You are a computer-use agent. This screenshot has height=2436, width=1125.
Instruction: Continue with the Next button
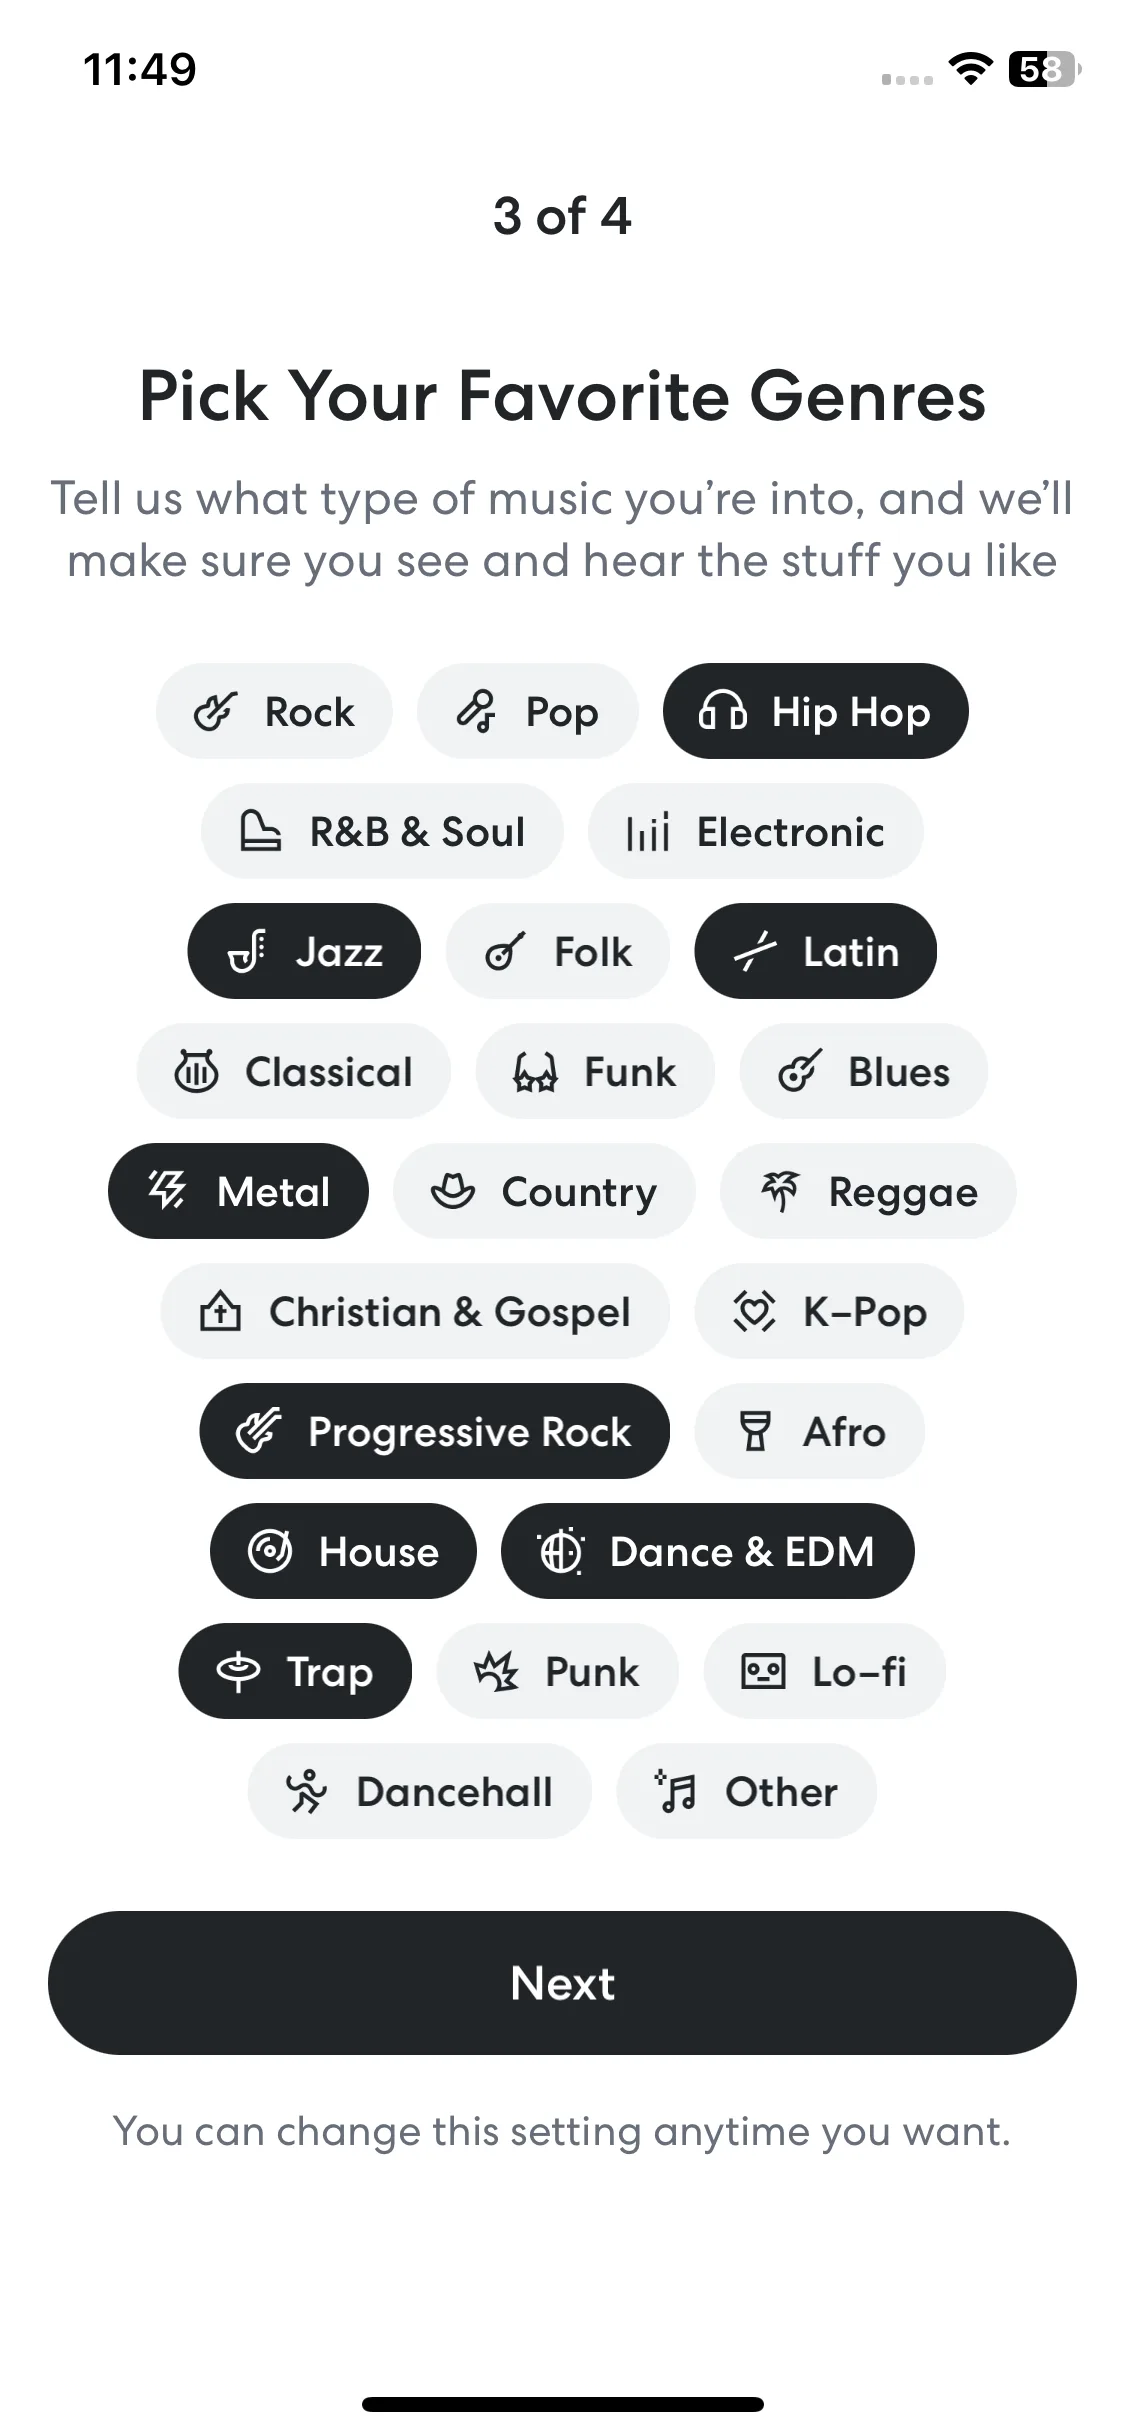click(x=562, y=1983)
